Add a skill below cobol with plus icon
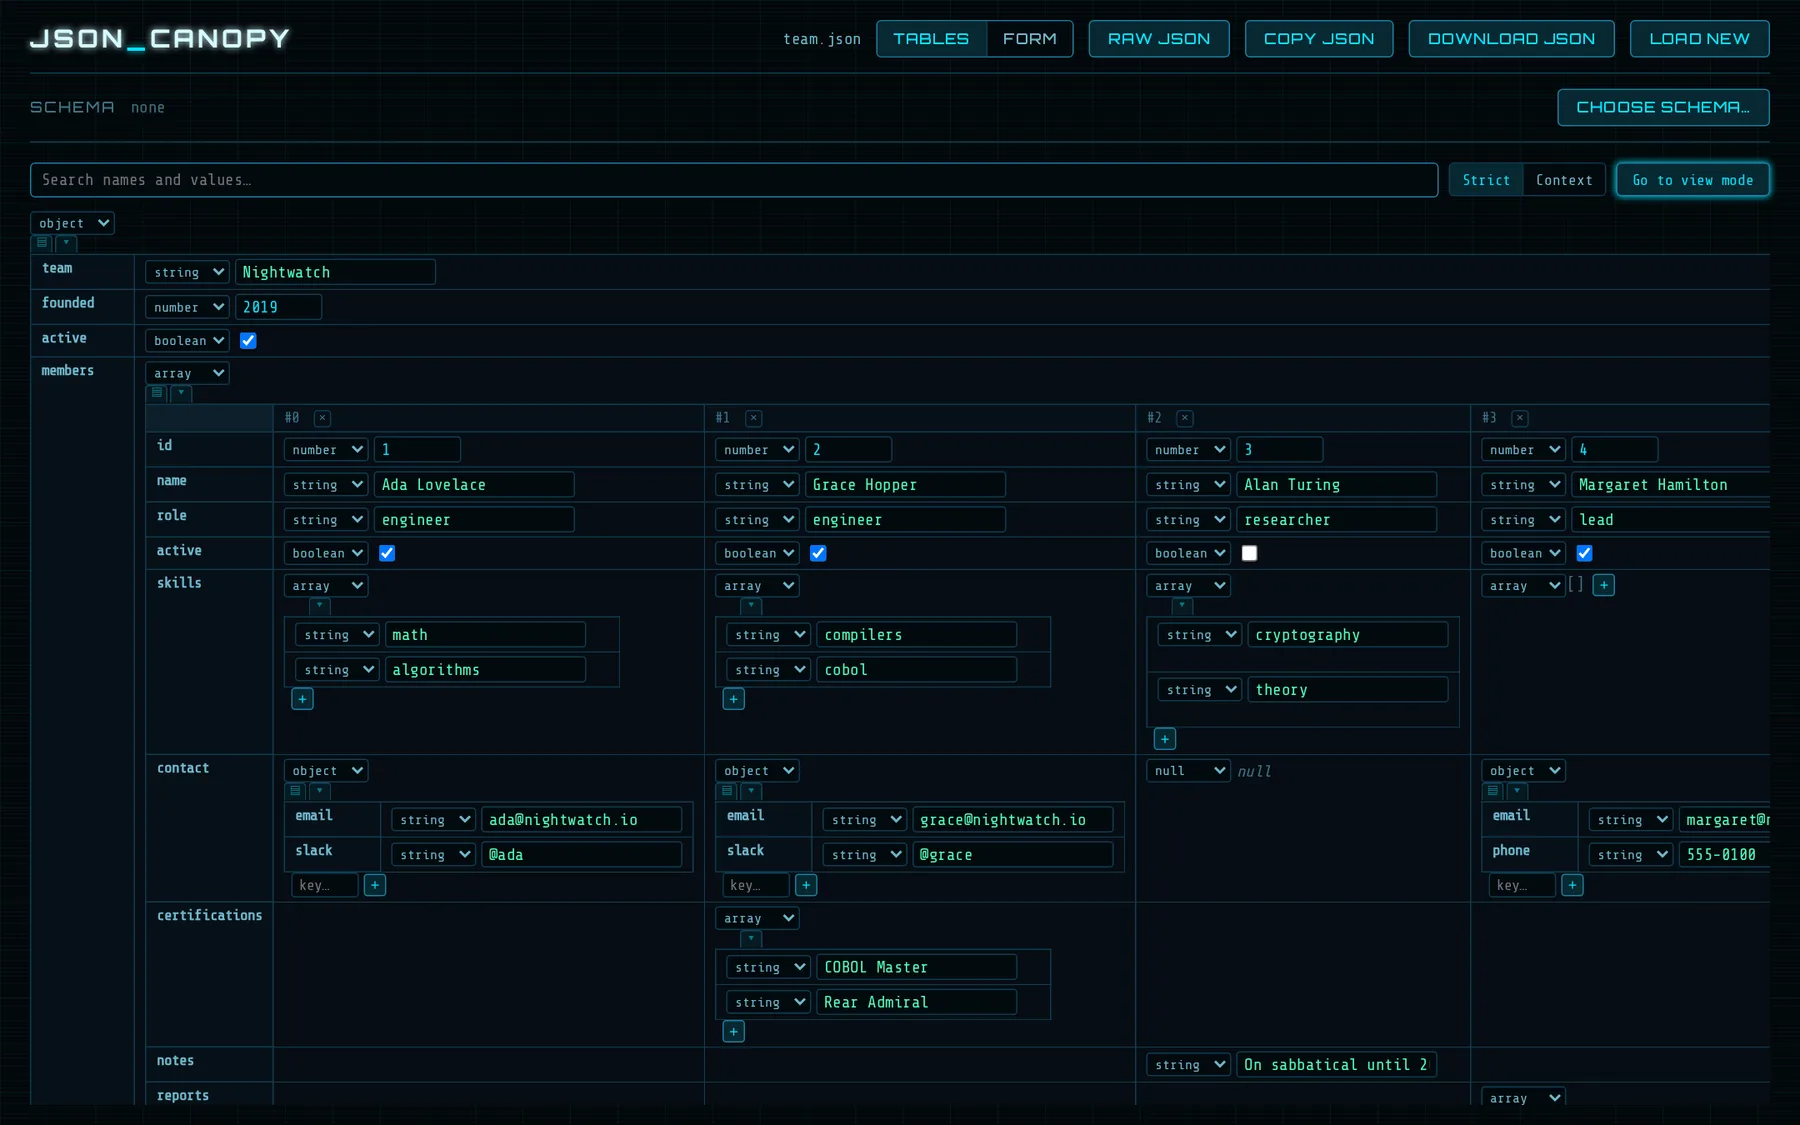 [x=734, y=699]
